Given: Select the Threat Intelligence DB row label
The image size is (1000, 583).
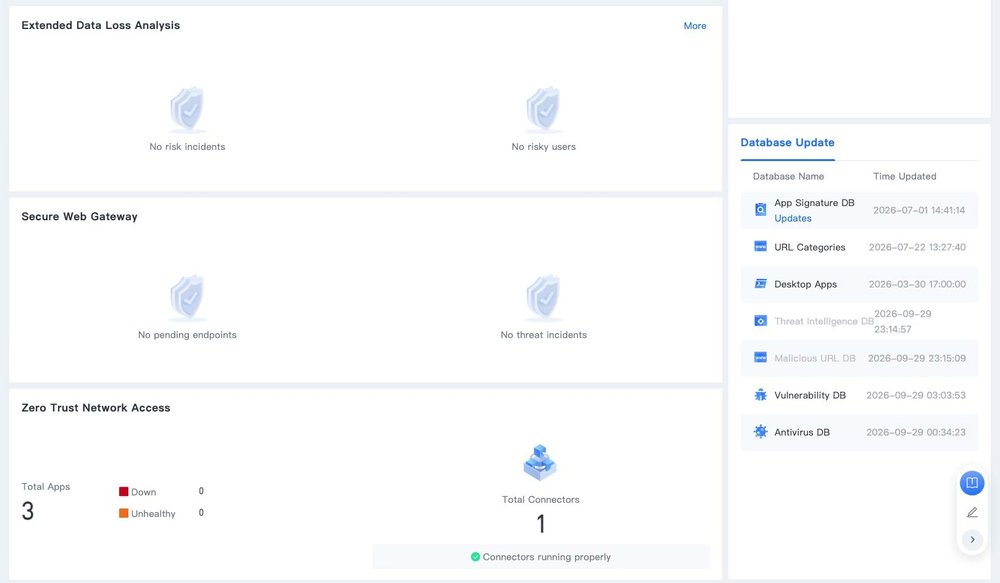Looking at the screenshot, I should [824, 321].
